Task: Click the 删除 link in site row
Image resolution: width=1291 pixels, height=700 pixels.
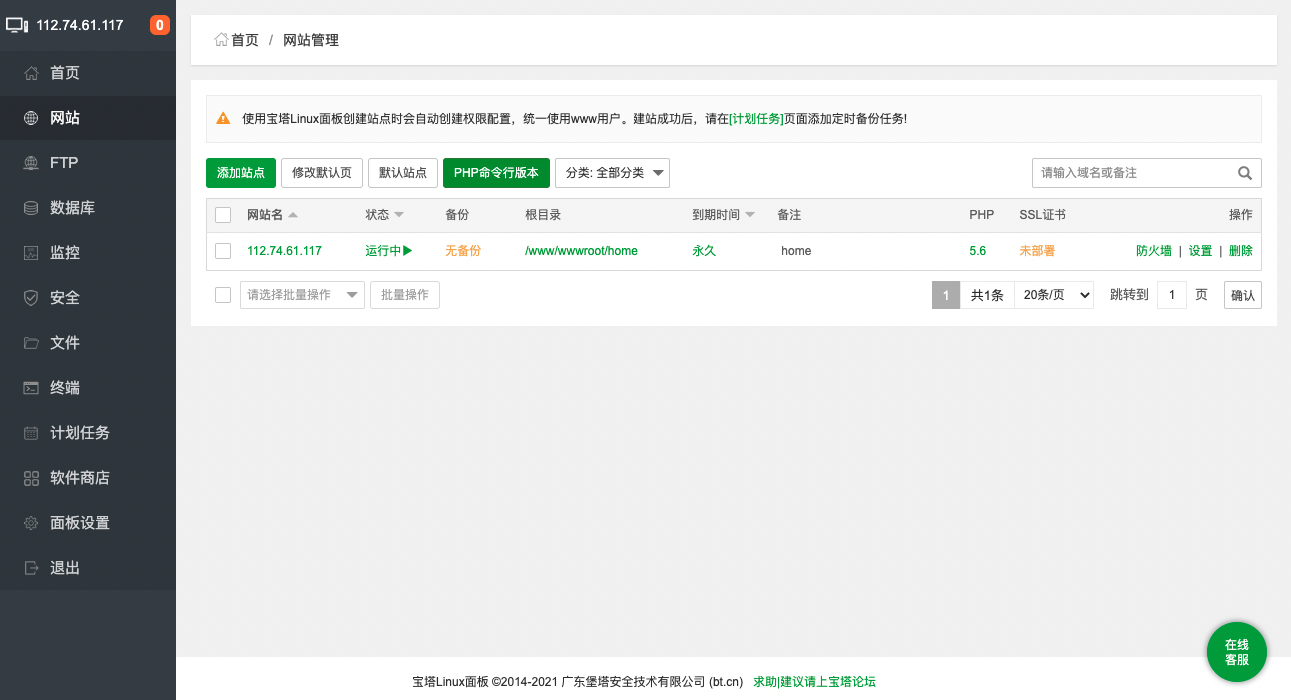Action: [x=1241, y=251]
